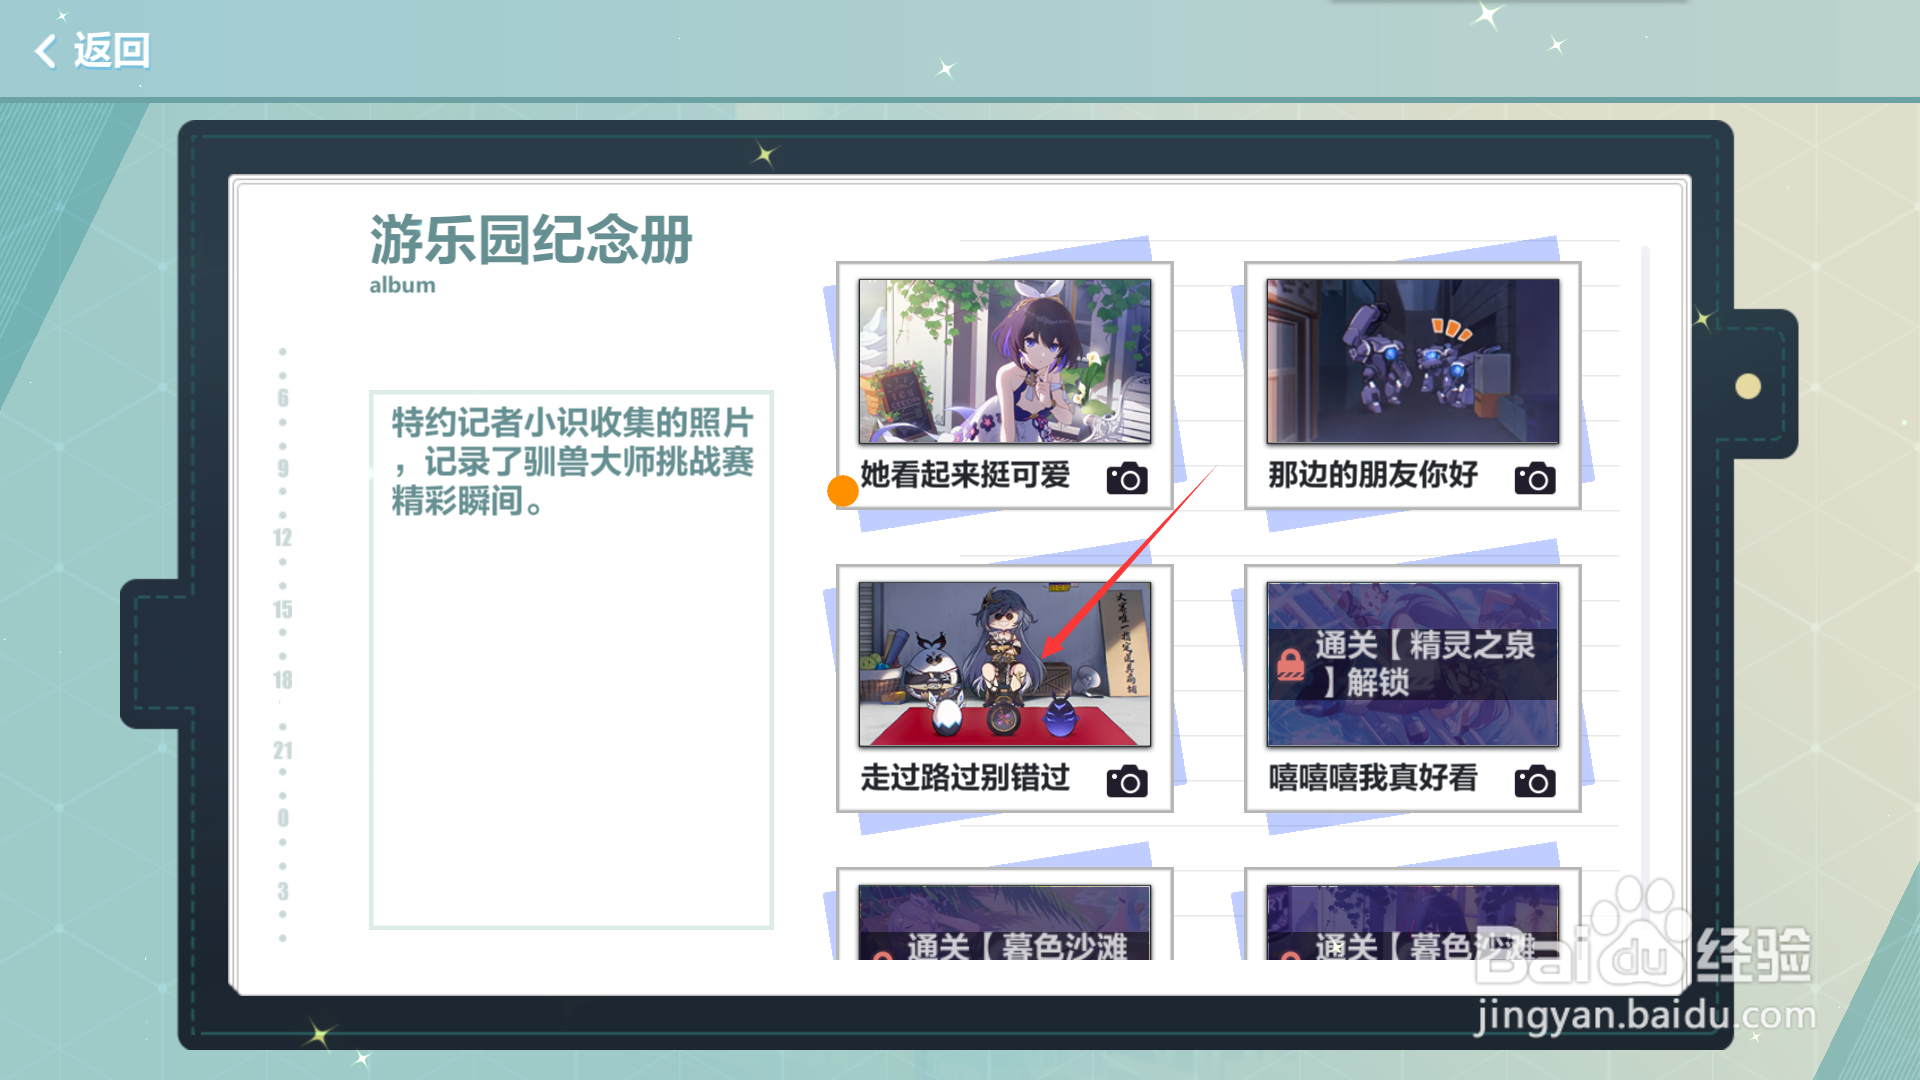
Task: Click the camera icon on 嘻嘻嘻我真好看 card
Action: (1536, 781)
